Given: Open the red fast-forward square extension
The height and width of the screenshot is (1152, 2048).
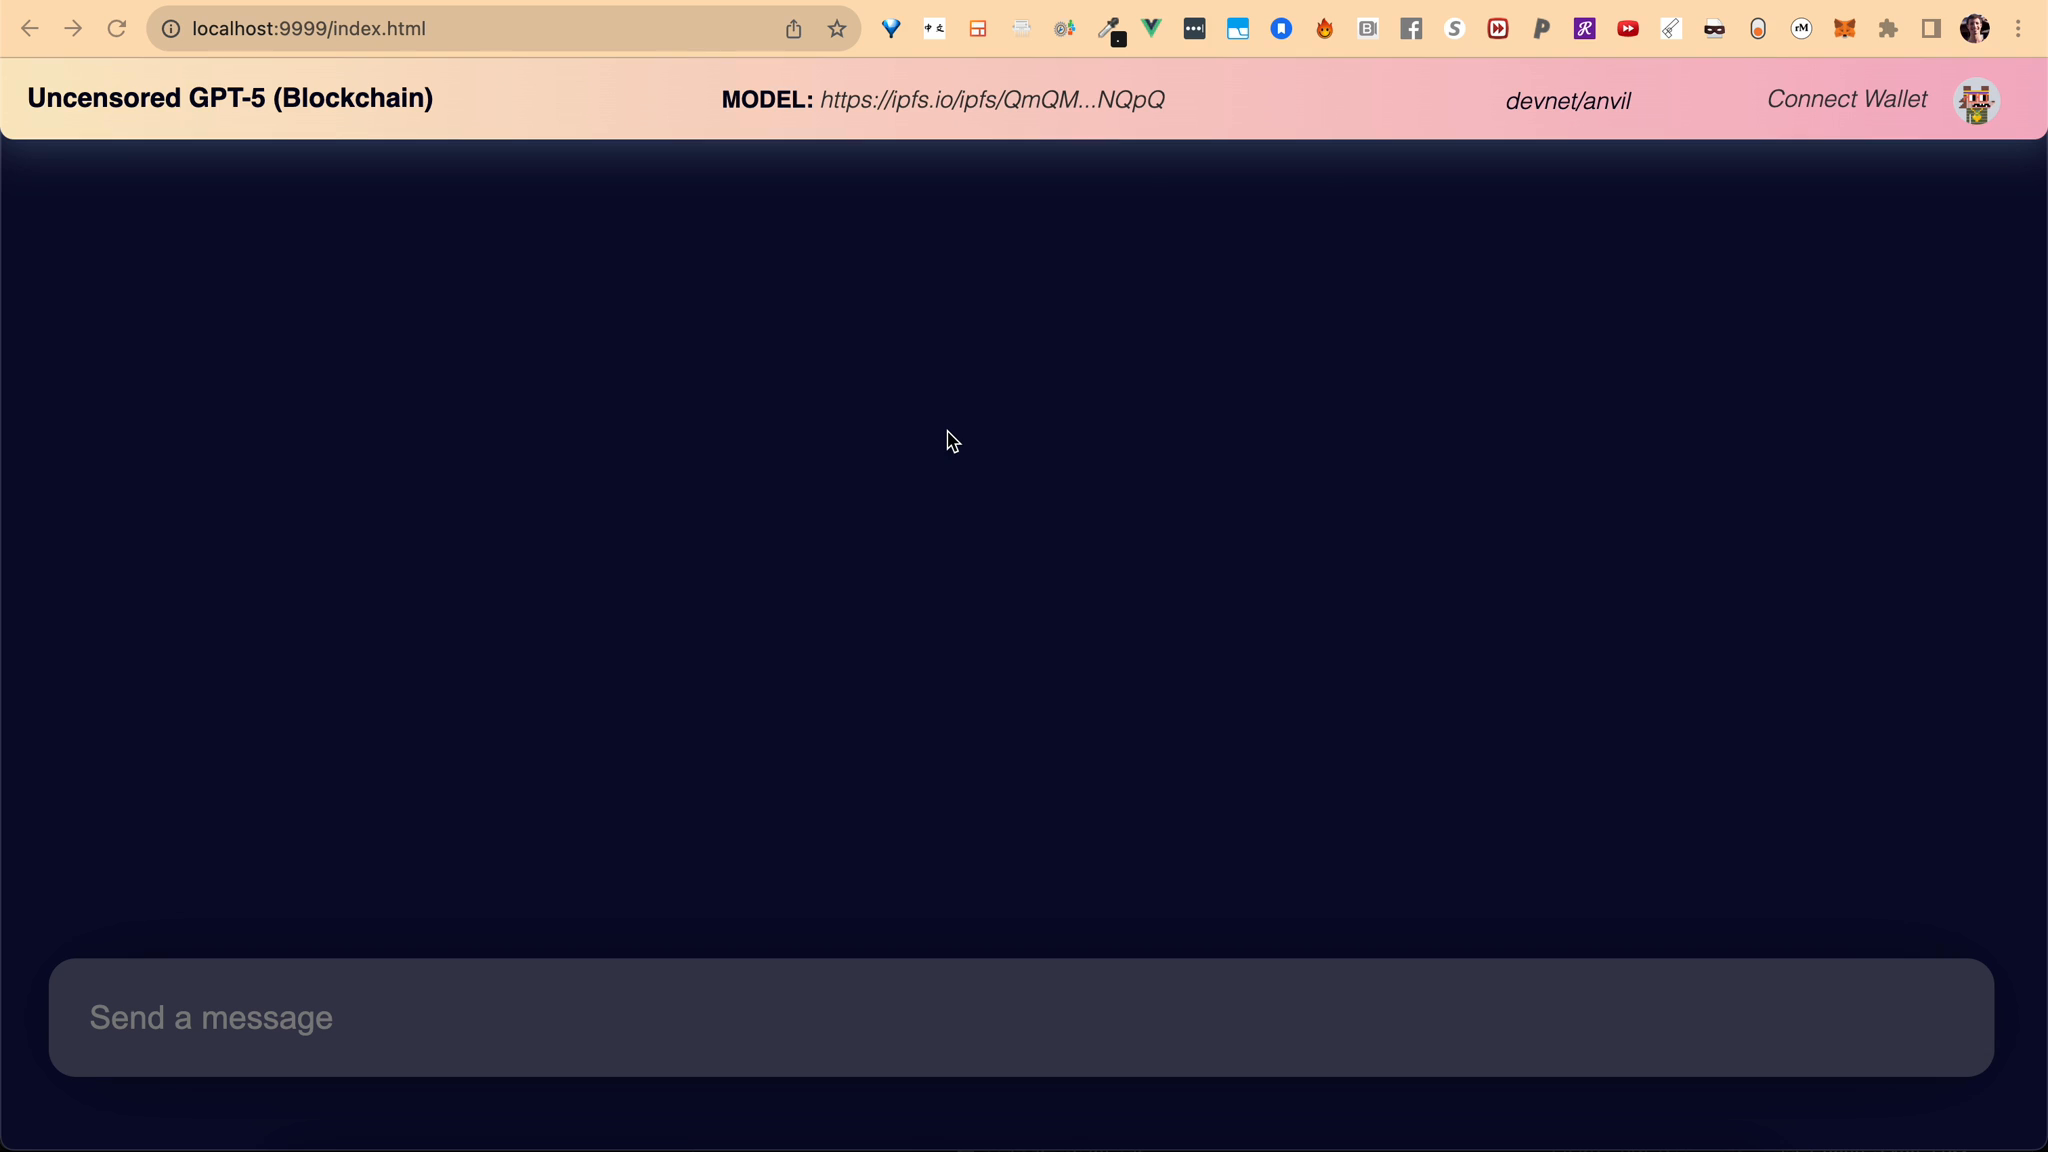Looking at the screenshot, I should (x=1498, y=29).
